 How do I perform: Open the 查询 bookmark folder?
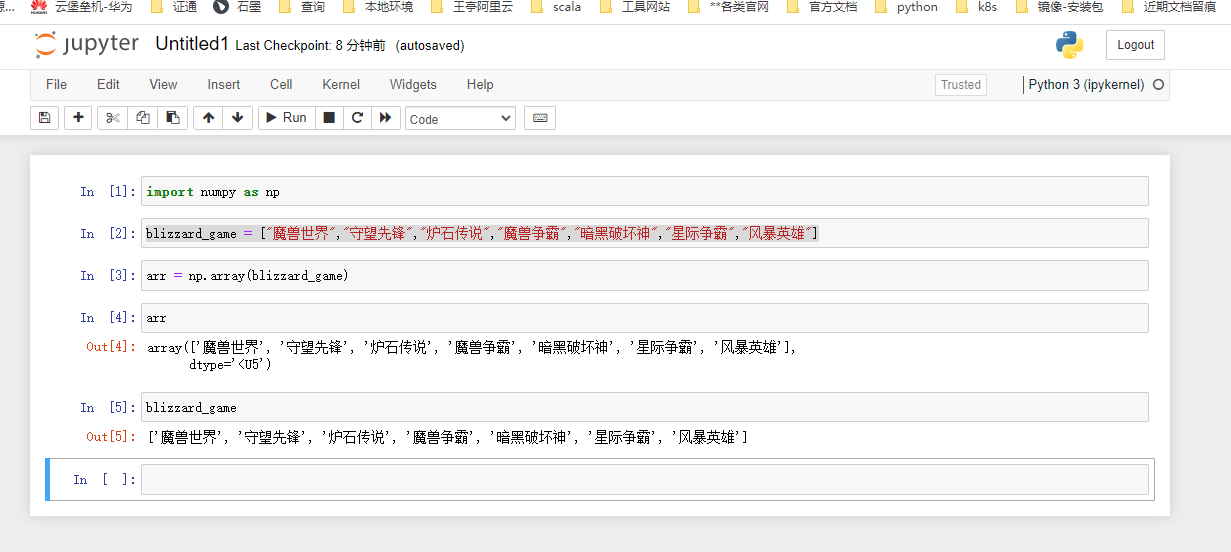(301, 7)
